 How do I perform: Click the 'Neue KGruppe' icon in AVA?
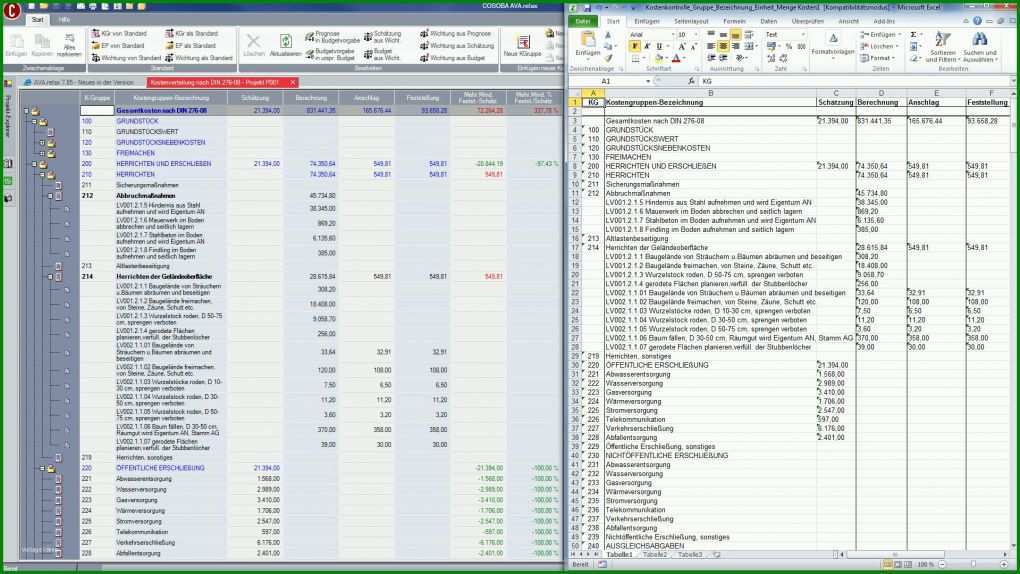(x=523, y=42)
